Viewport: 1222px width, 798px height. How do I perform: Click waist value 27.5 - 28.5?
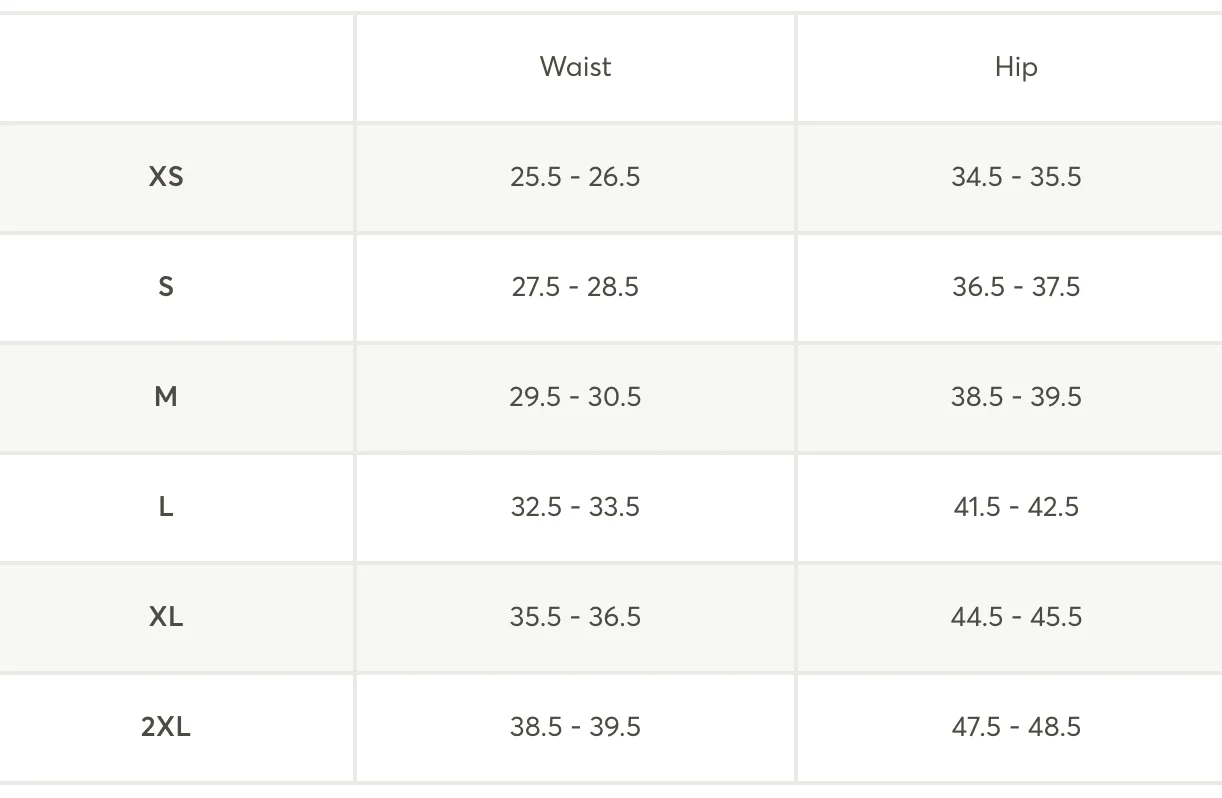[x=575, y=287]
